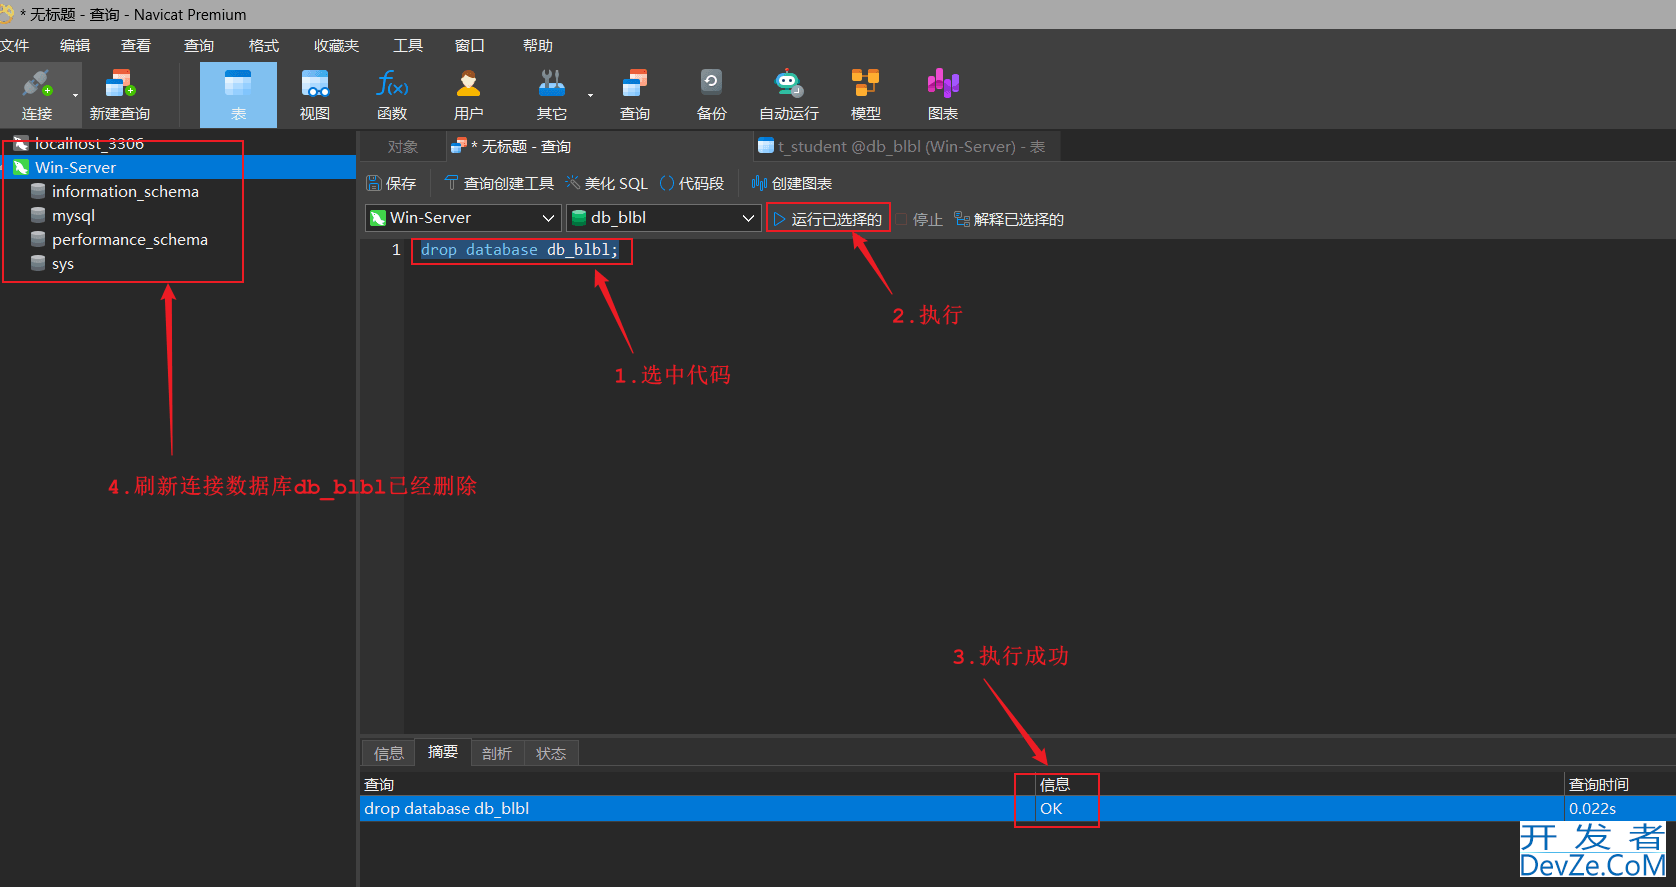Viewport: 1676px width, 887px height.
Task: Open the View (查看) menu
Action: (x=136, y=45)
